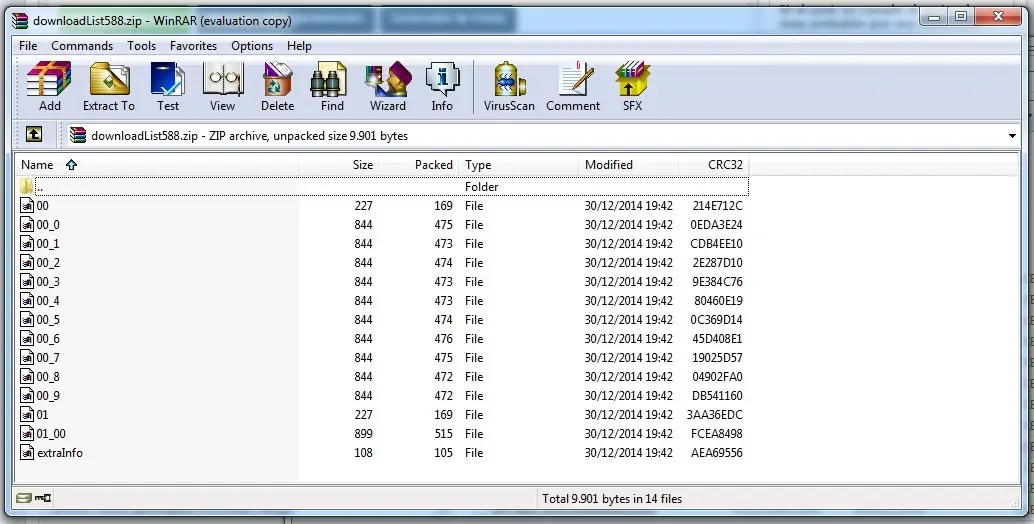Click the key icon in status bar

44,498
